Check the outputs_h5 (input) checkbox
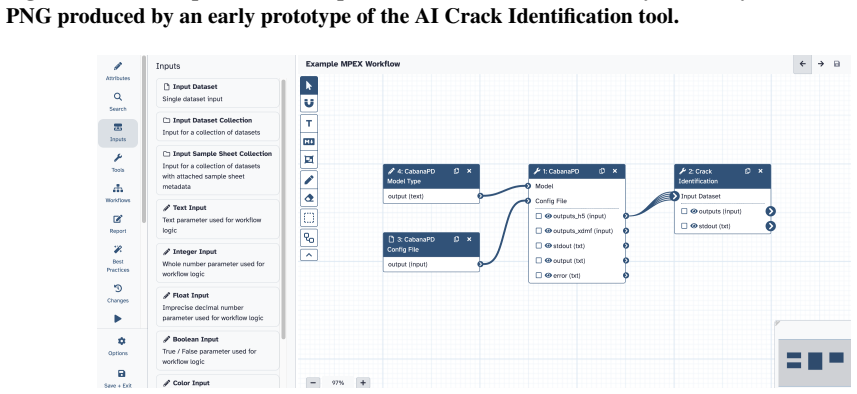The image size is (857, 394). (x=539, y=216)
